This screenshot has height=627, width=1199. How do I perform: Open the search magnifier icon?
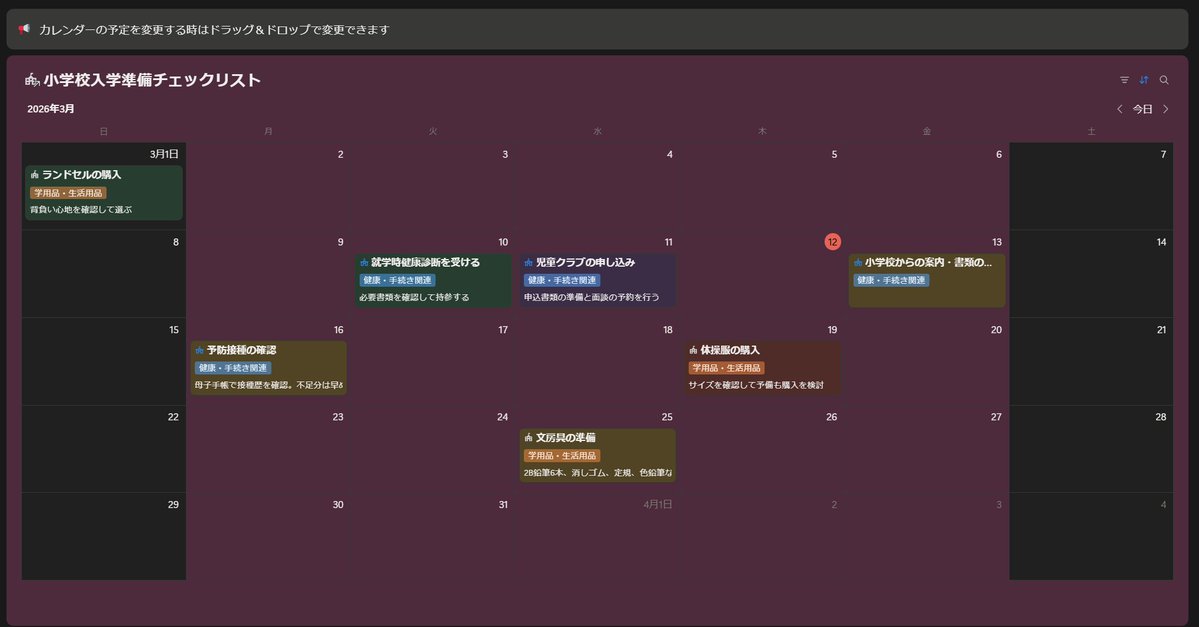tap(1164, 80)
